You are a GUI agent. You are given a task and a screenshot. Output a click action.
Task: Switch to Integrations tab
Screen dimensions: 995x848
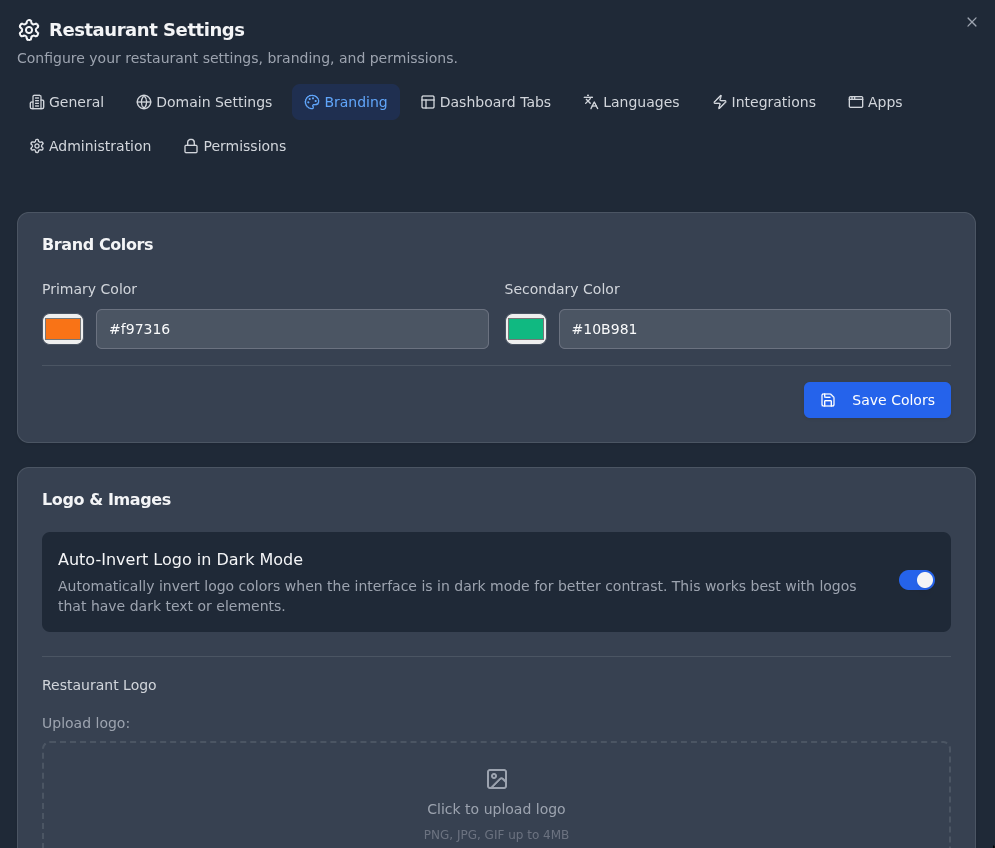coord(764,102)
